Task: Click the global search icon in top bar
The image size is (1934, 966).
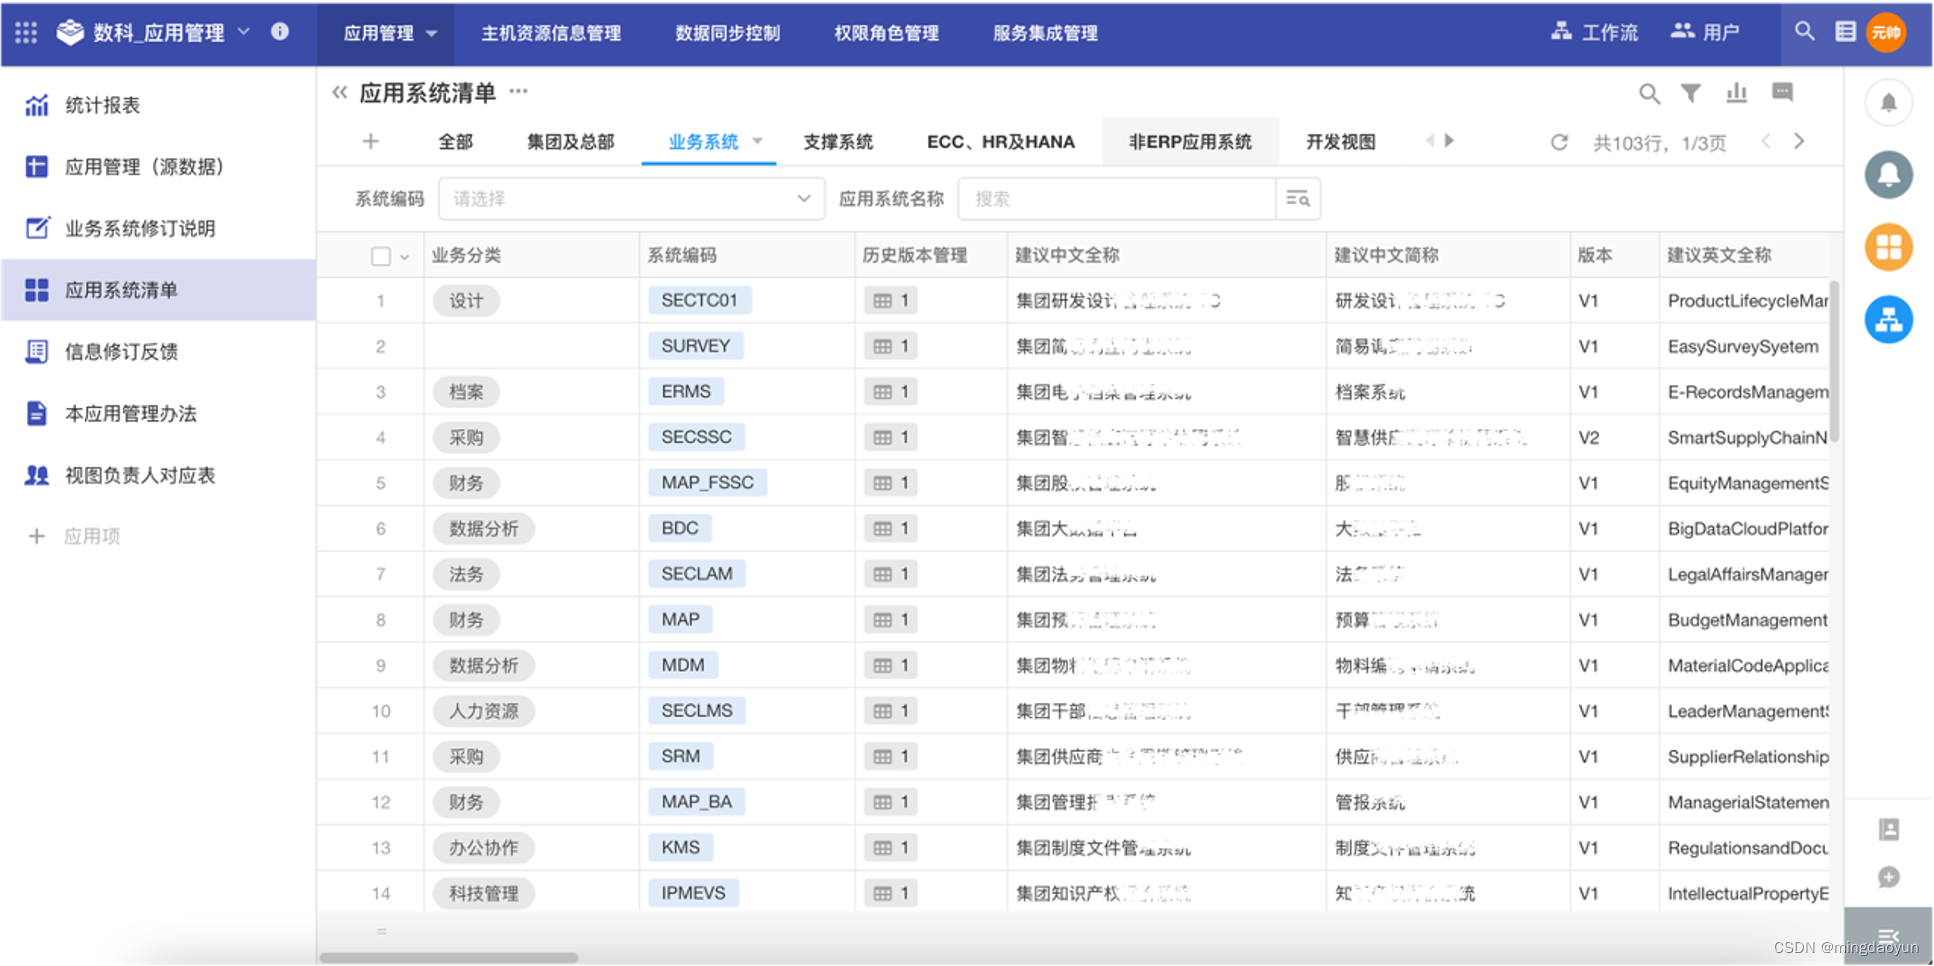Action: click(1804, 31)
